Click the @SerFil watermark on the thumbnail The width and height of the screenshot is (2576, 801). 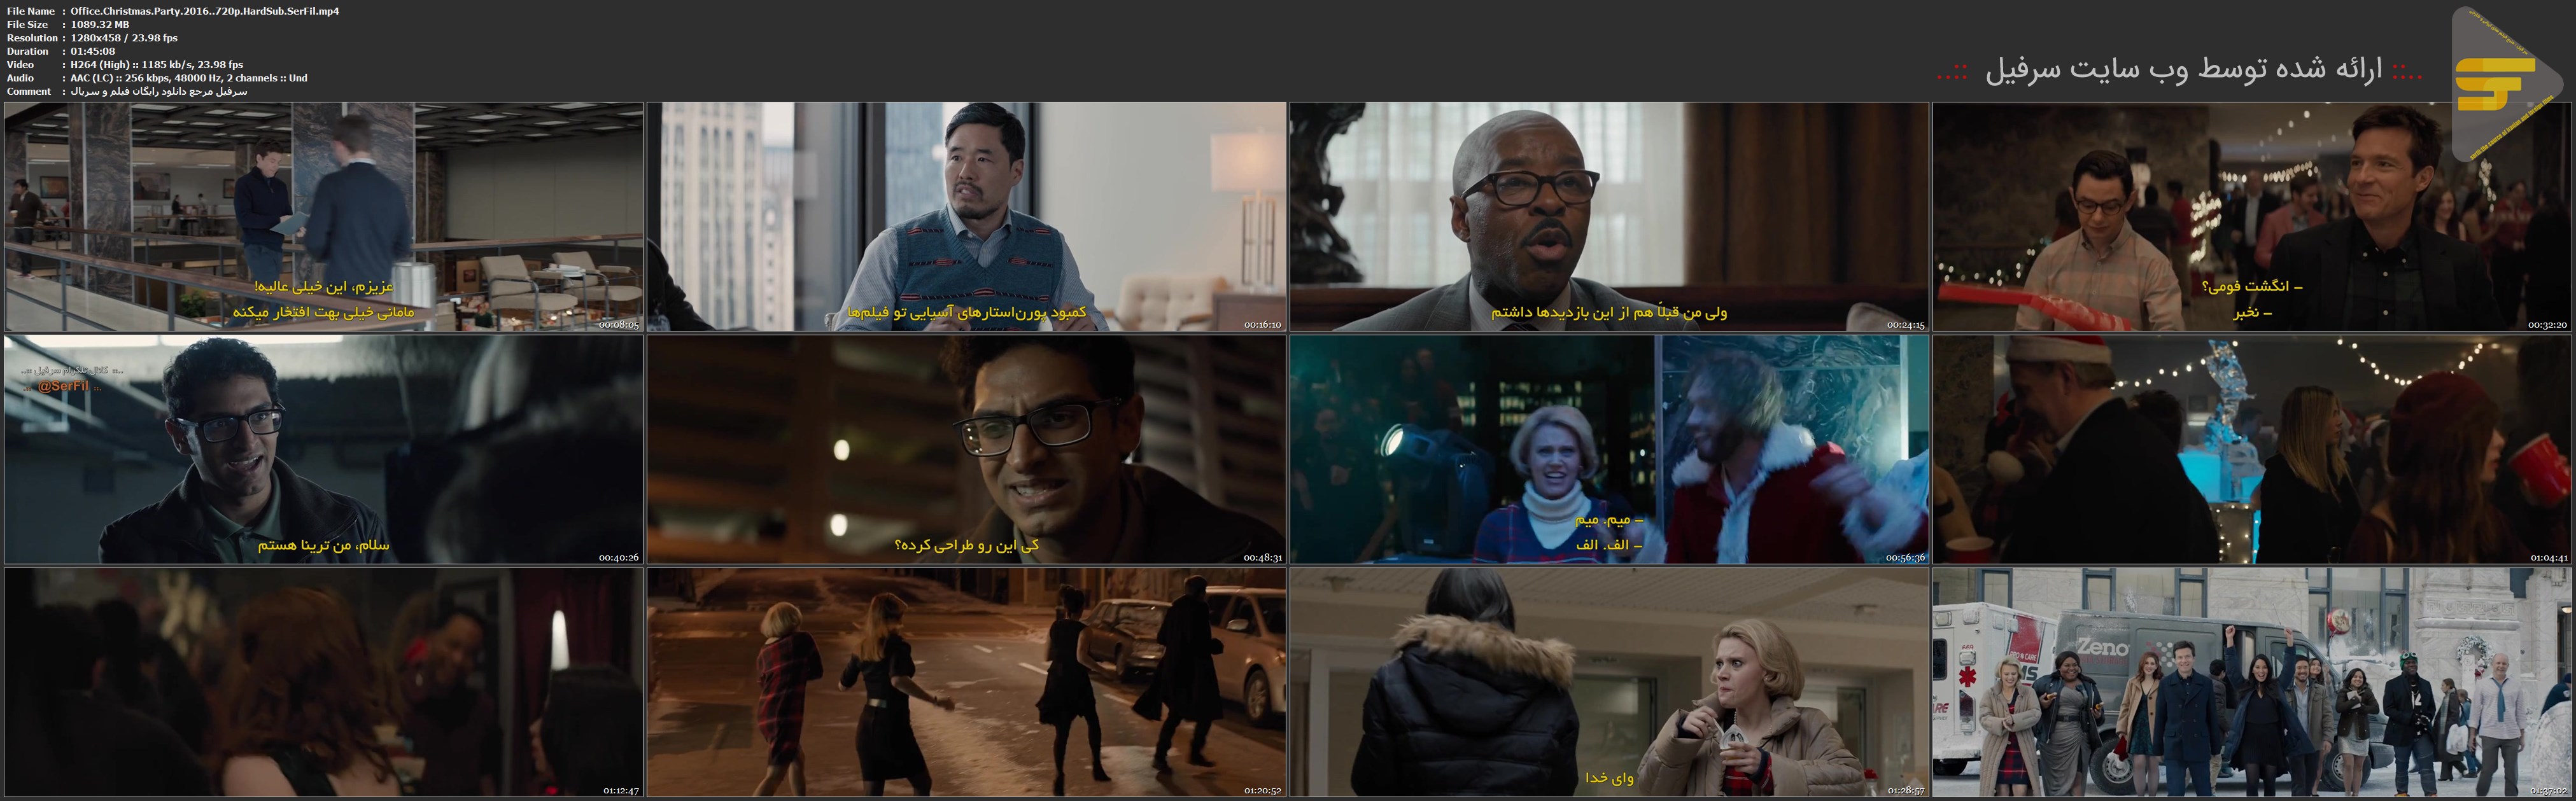click(62, 386)
